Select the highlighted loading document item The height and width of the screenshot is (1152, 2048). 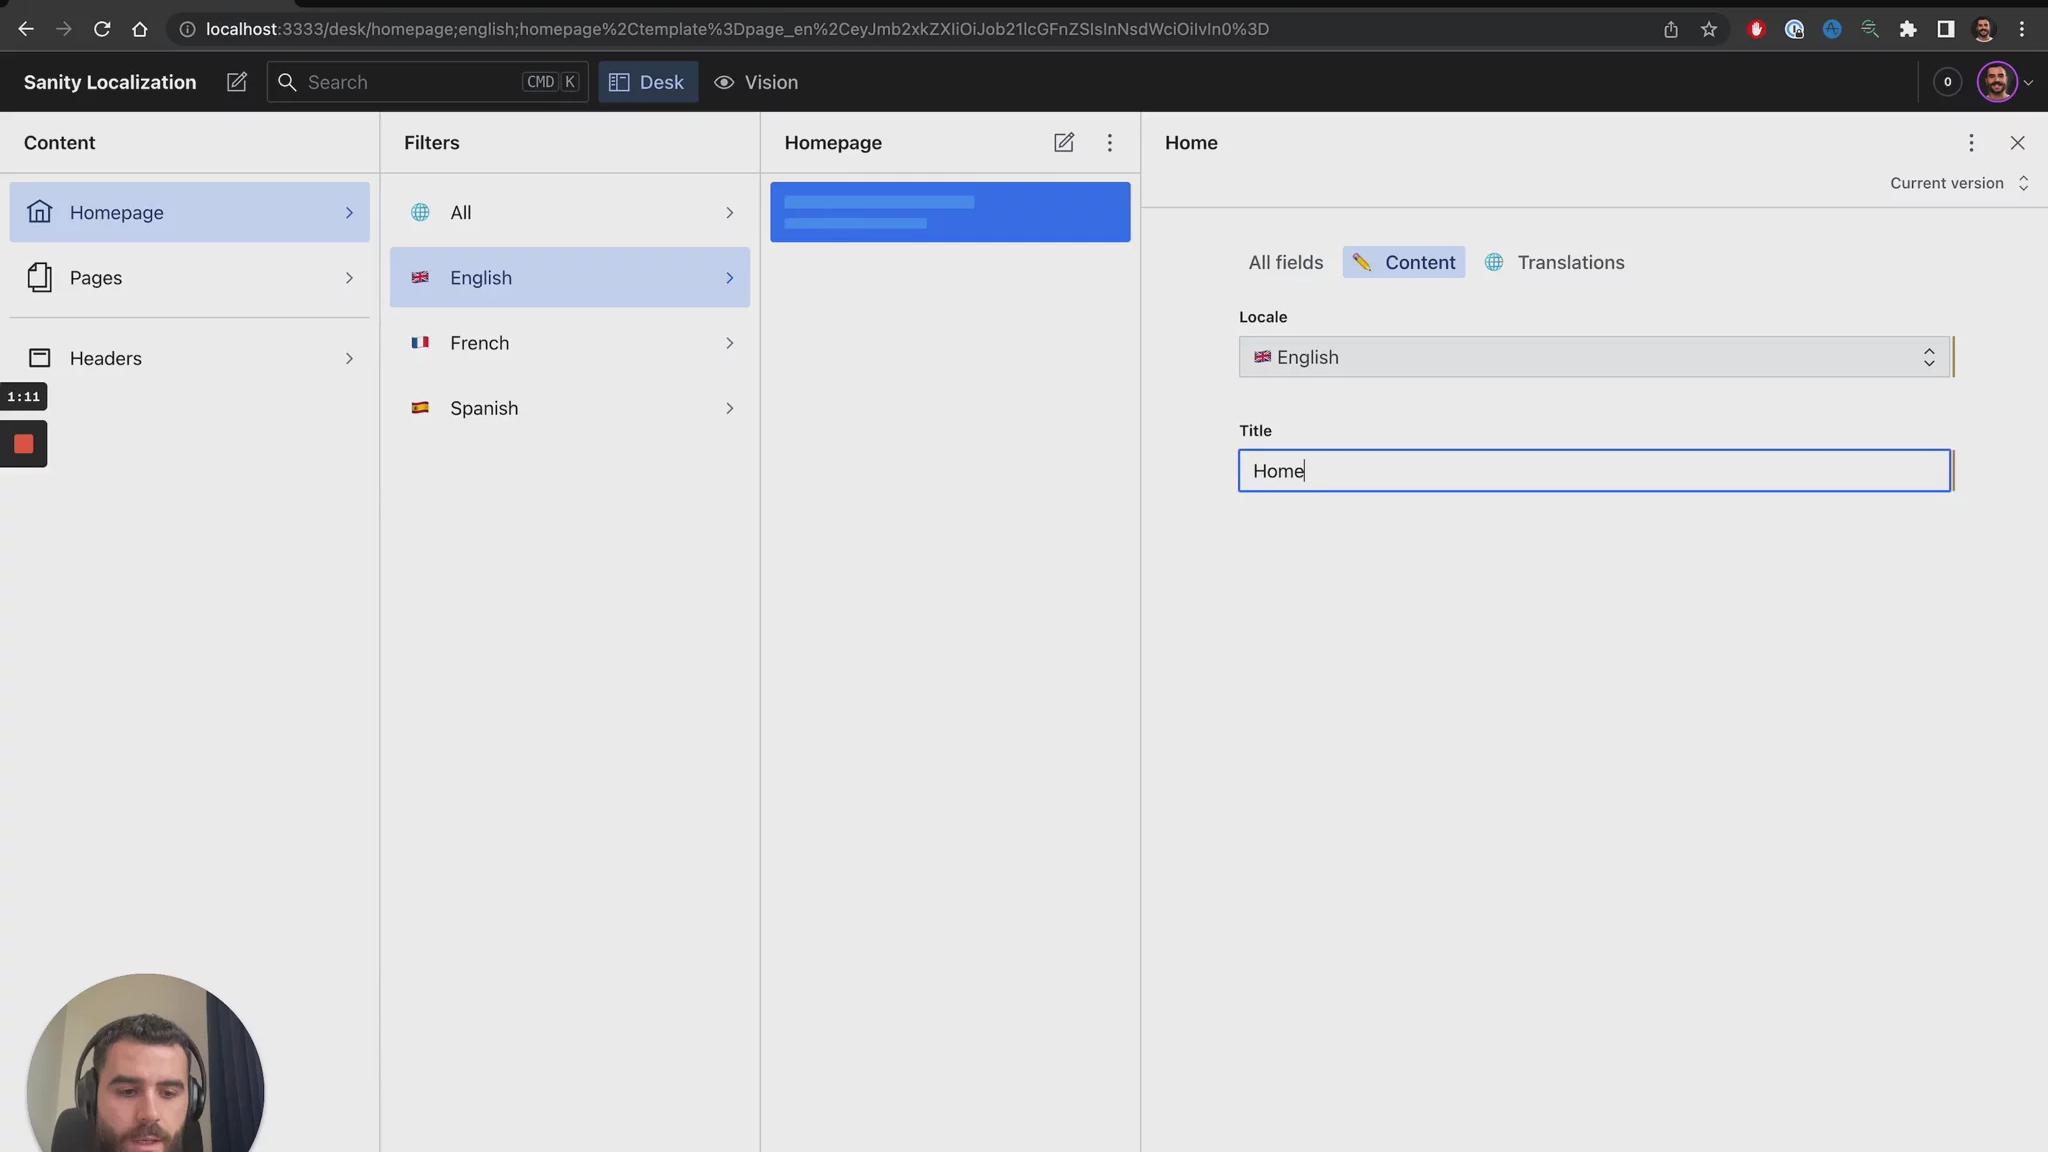point(950,212)
